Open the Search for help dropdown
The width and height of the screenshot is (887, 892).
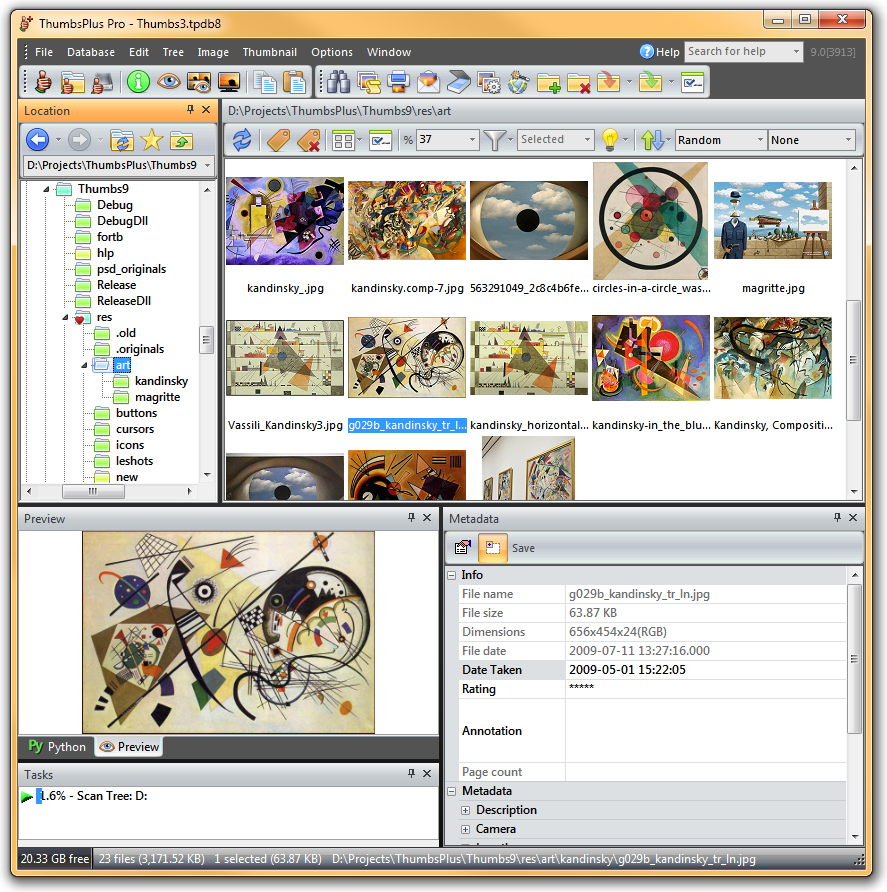796,52
